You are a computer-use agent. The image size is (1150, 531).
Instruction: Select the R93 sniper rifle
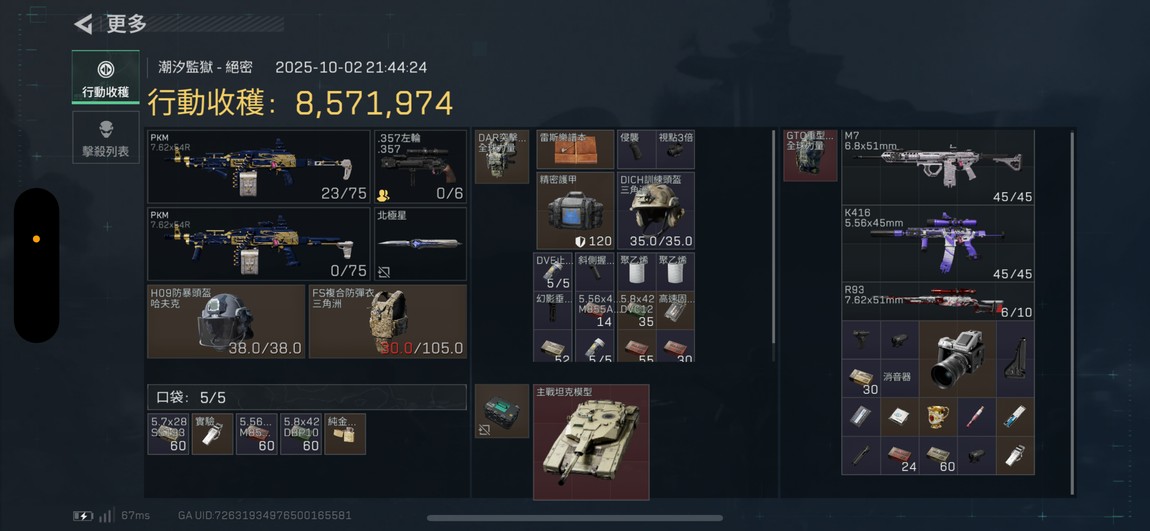937,301
